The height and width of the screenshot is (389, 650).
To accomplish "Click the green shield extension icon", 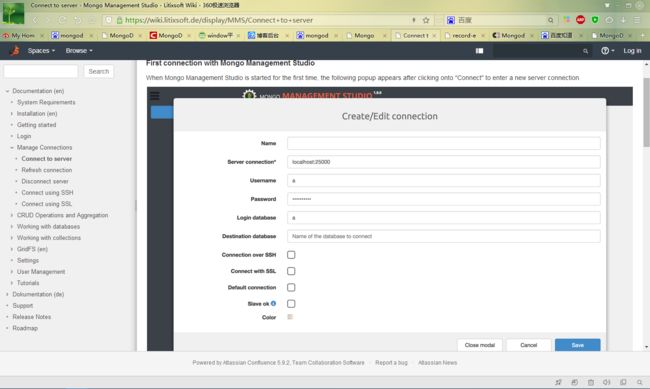I will pos(595,20).
